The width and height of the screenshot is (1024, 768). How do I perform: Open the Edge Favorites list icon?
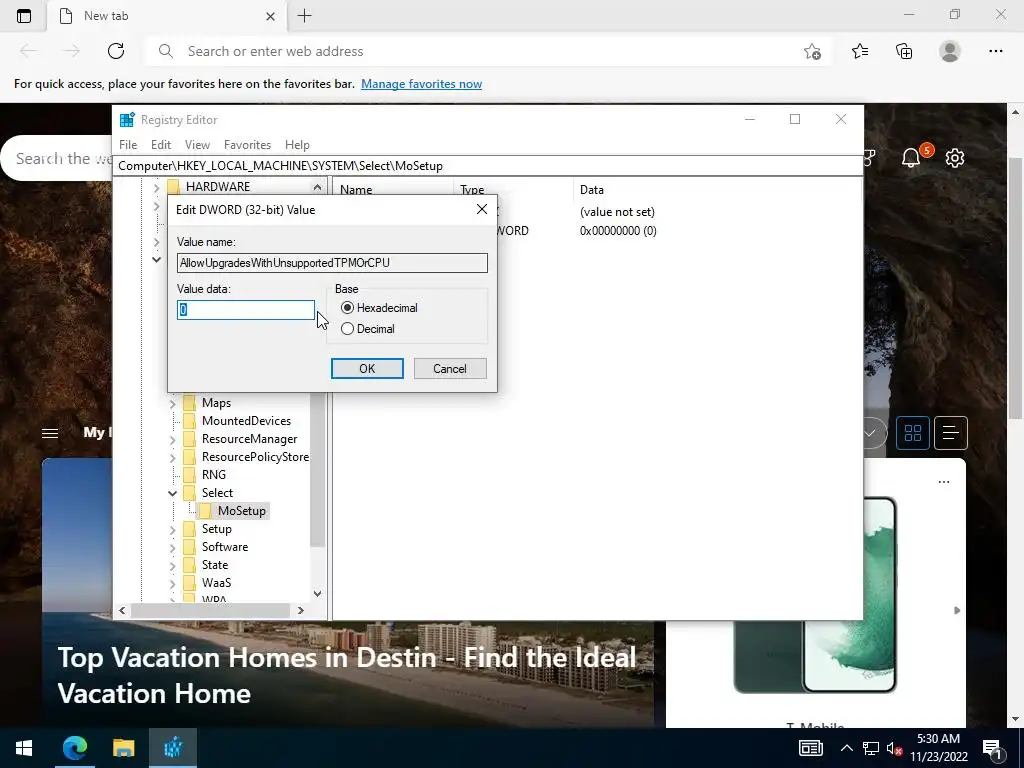[x=860, y=51]
